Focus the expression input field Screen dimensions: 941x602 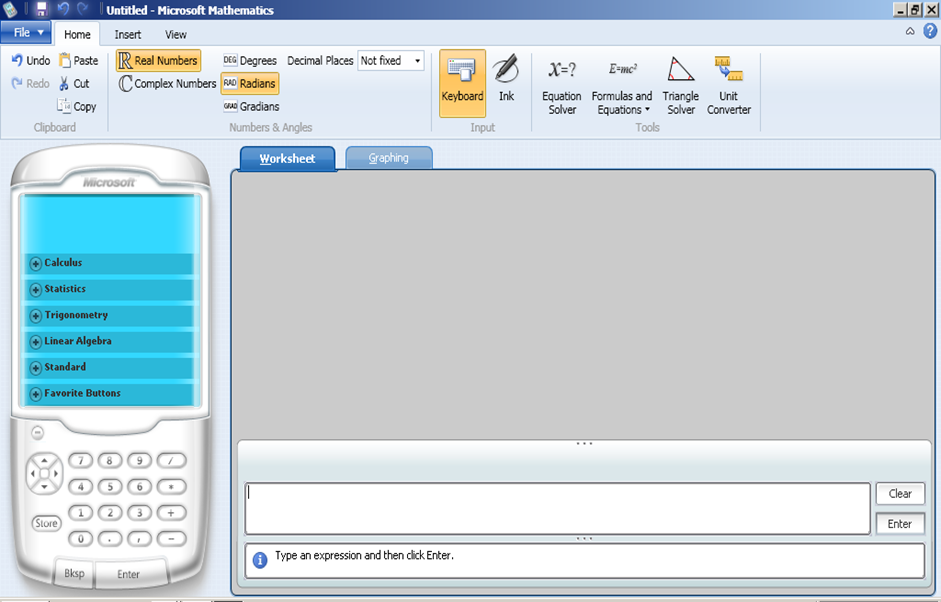coord(558,508)
